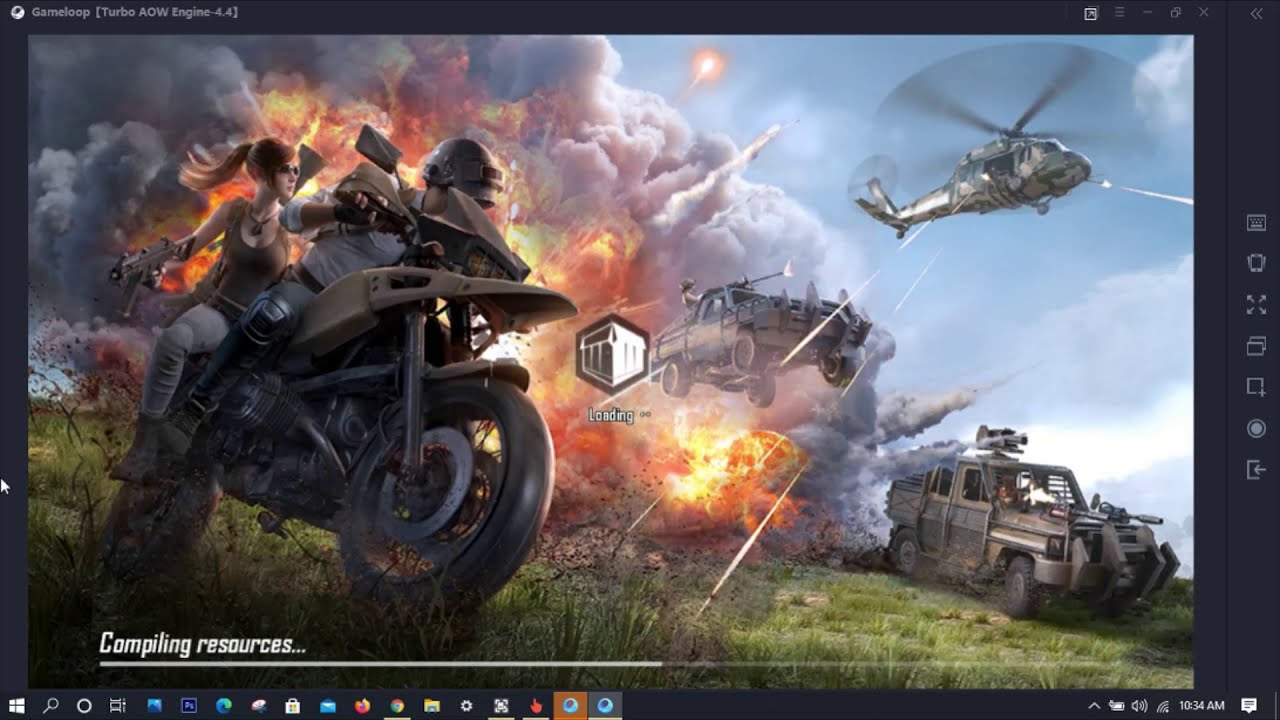The image size is (1280, 720).
Task: Open Cortana circle on taskbar
Action: (84, 705)
